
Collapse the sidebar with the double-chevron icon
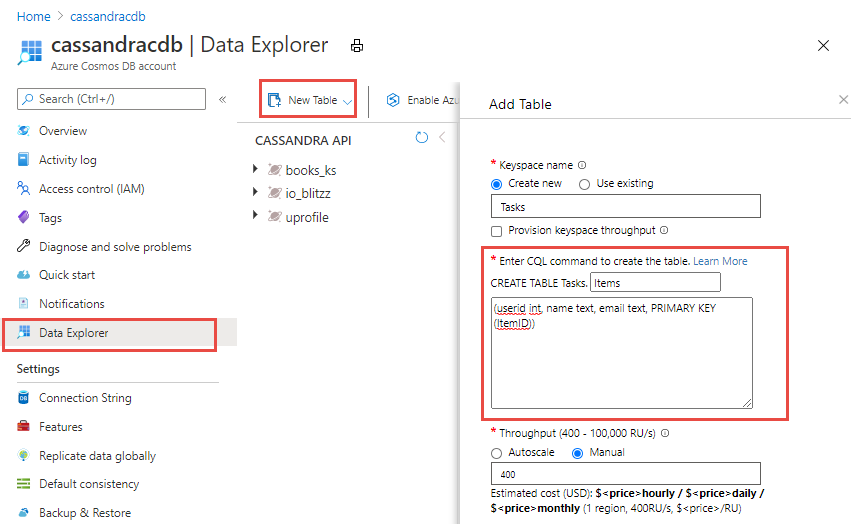(x=222, y=99)
